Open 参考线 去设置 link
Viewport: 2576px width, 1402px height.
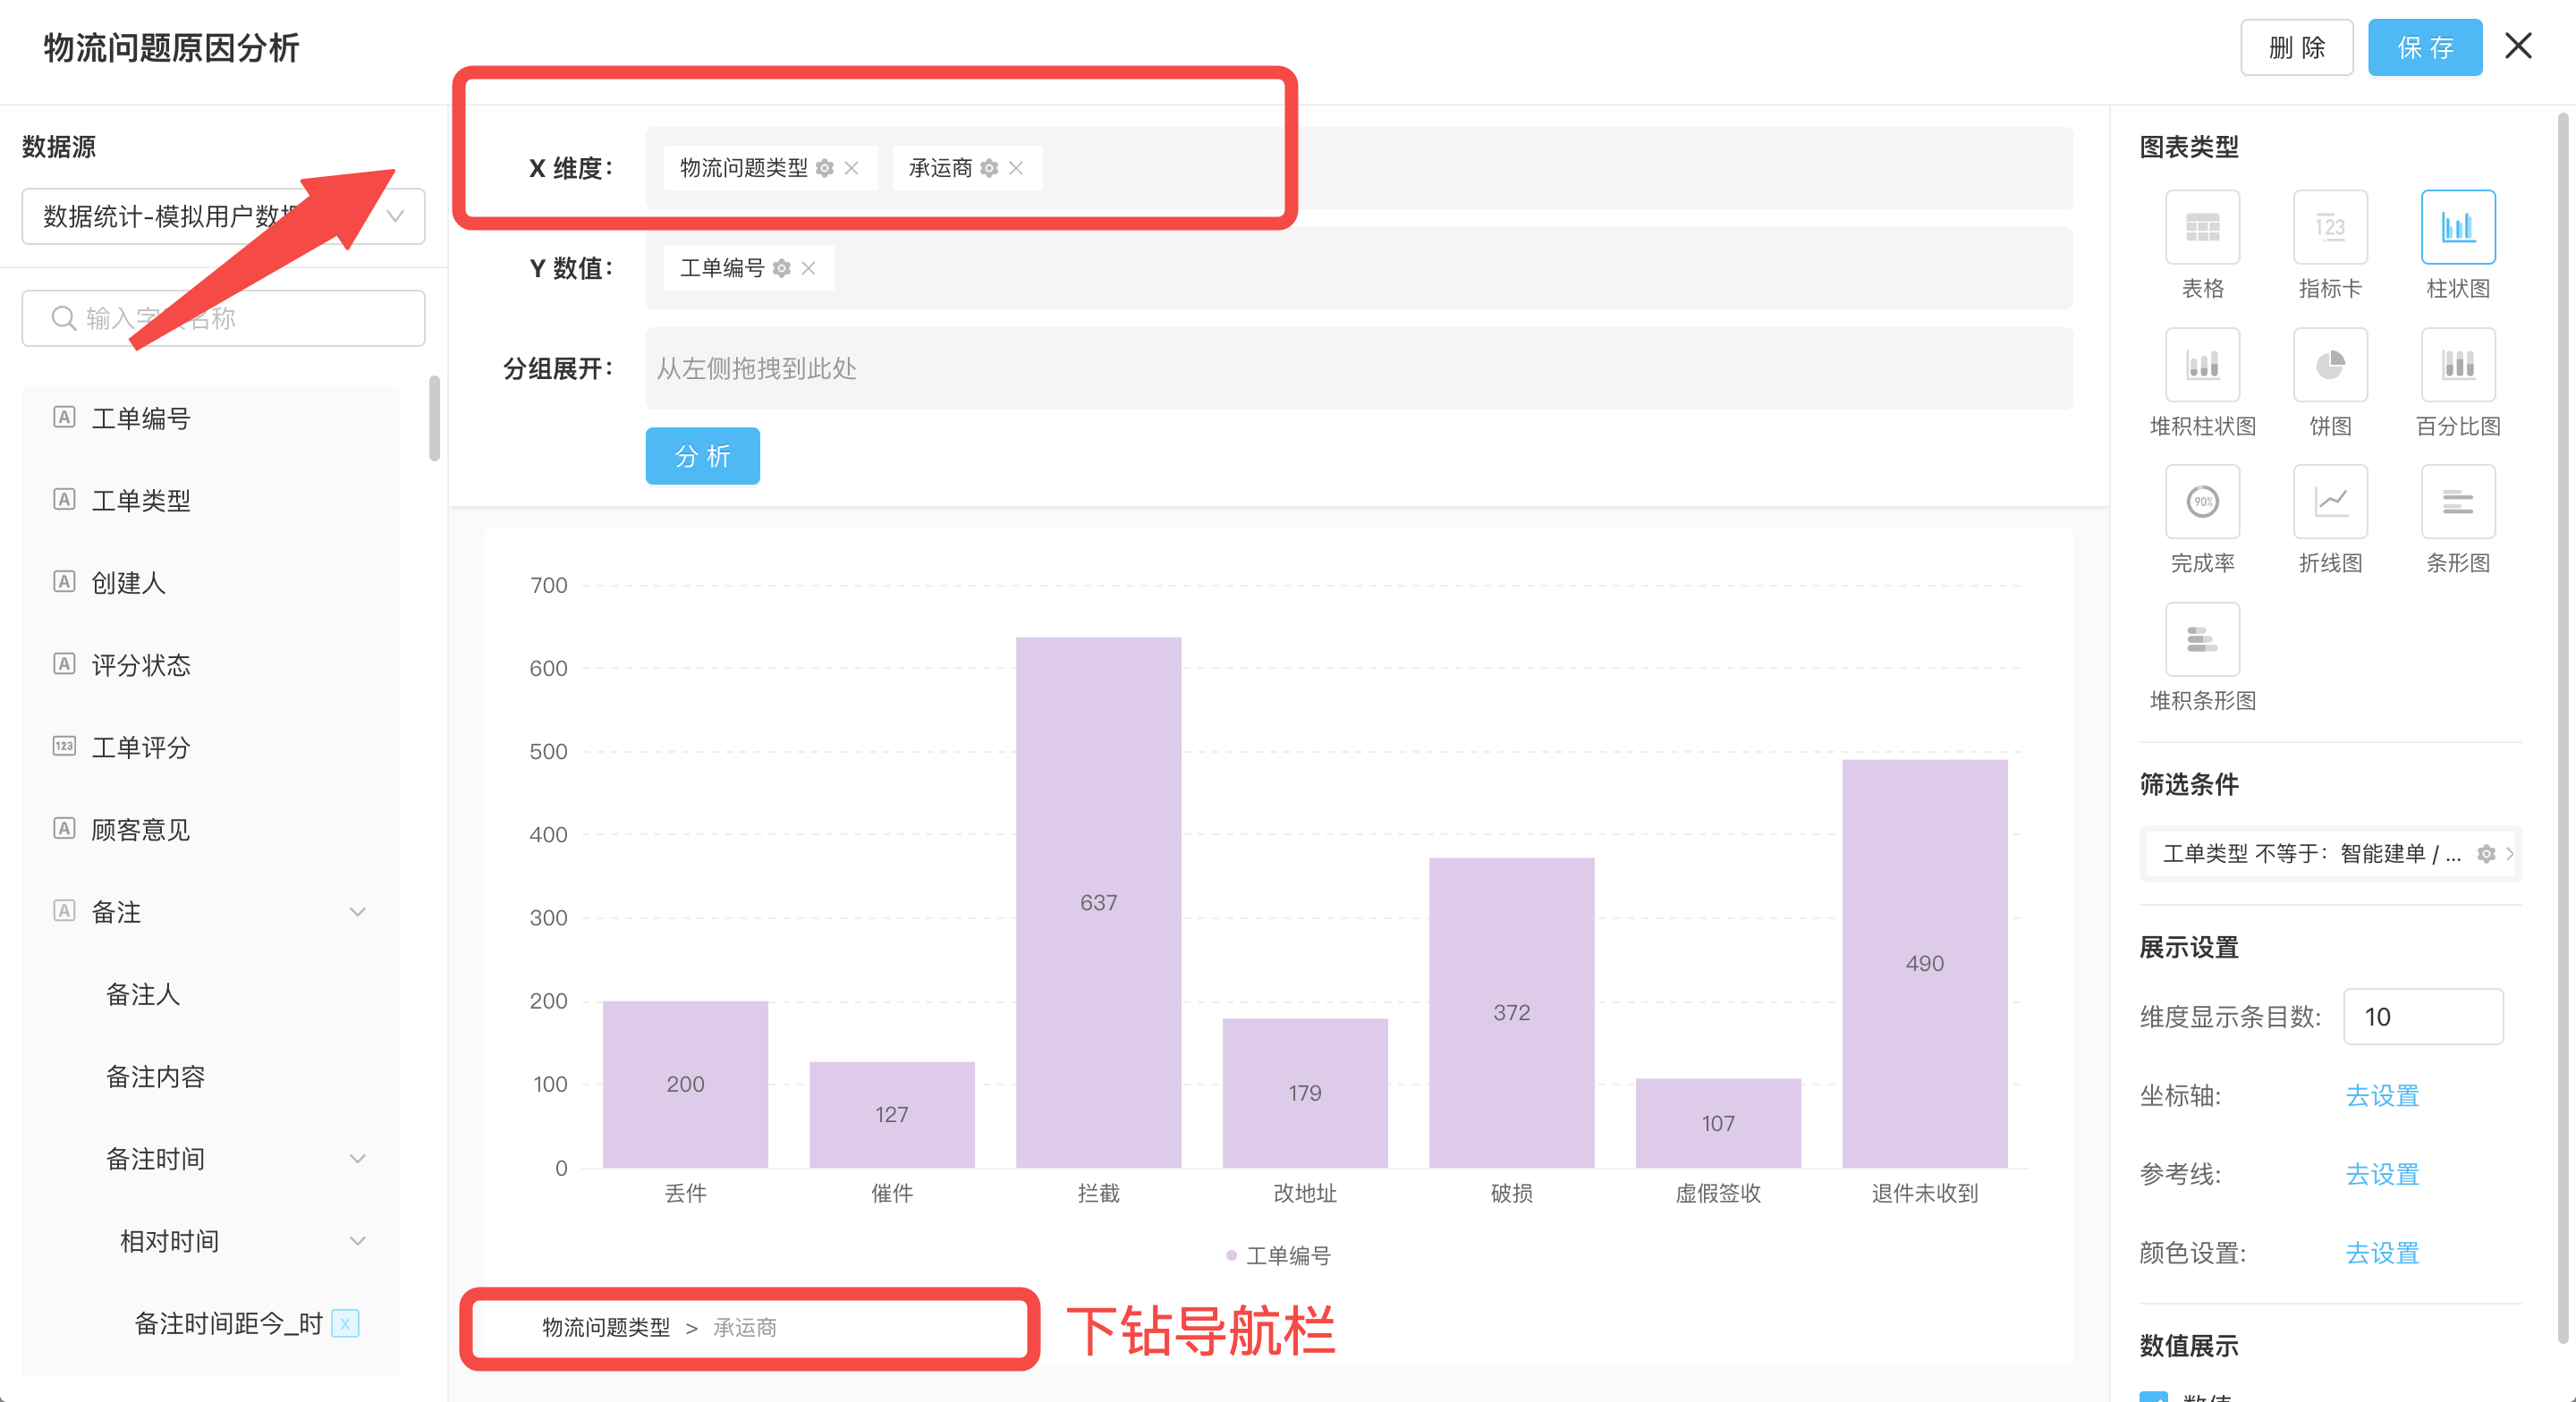click(2382, 1174)
